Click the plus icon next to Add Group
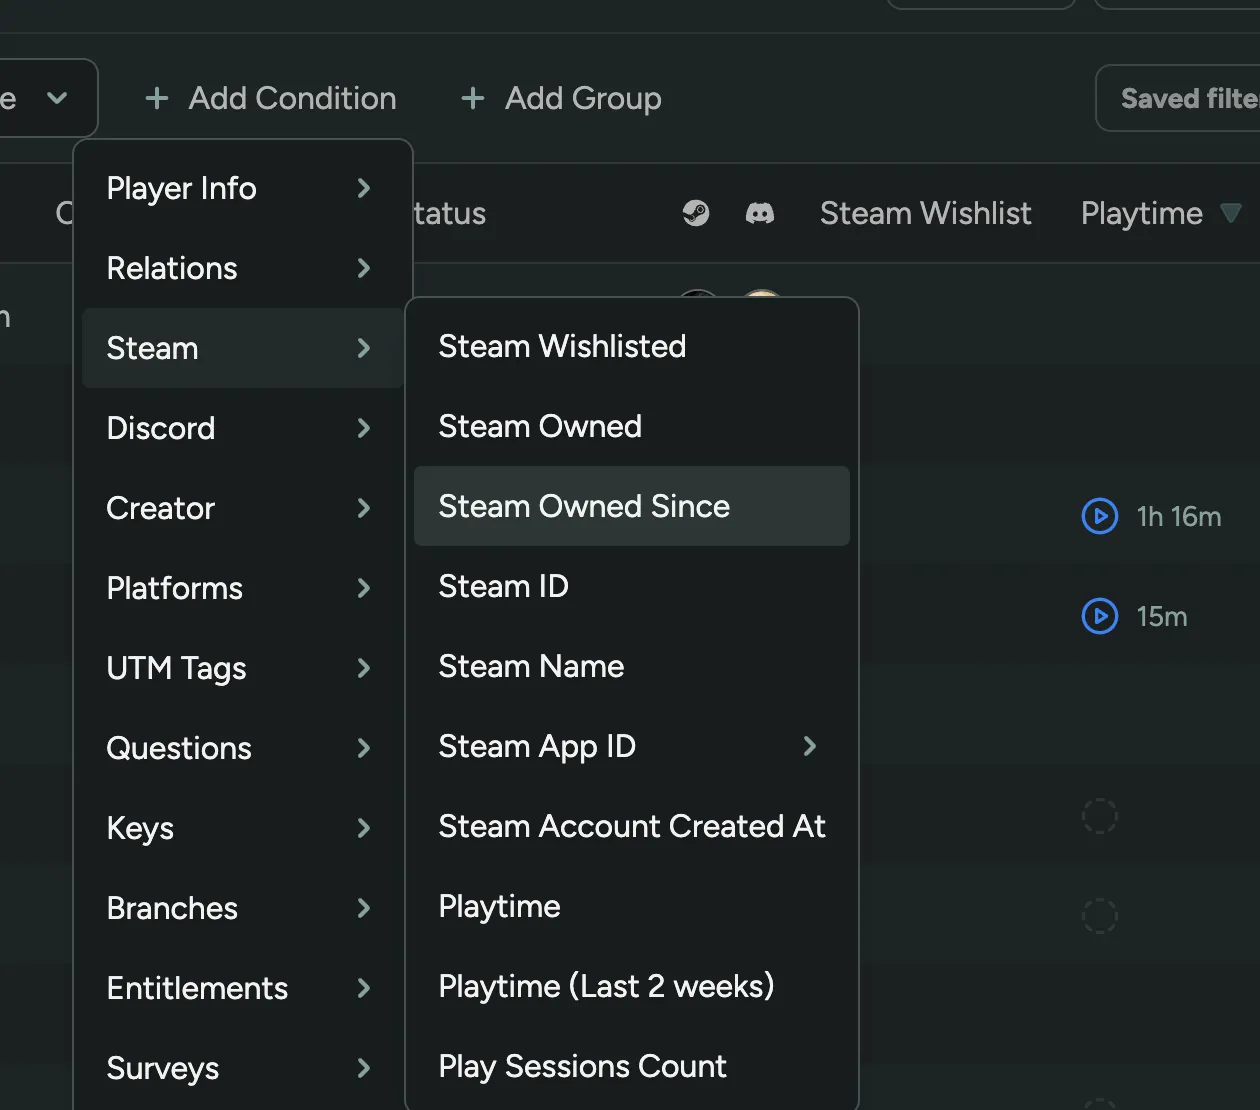This screenshot has width=1260, height=1110. click(x=471, y=98)
